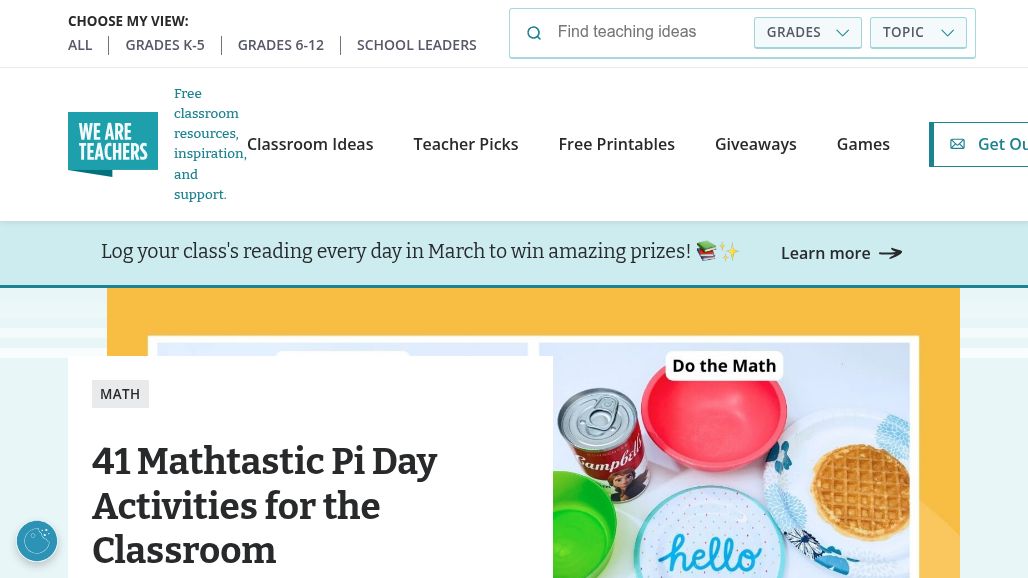Viewport: 1028px width, 578px height.
Task: Click the We Are Teachers logo
Action: coord(113,144)
